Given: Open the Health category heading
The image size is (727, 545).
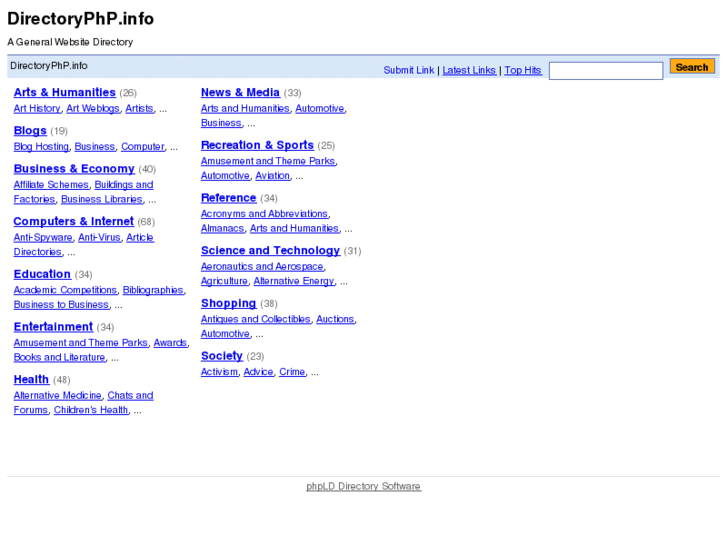Looking at the screenshot, I should coord(31,379).
